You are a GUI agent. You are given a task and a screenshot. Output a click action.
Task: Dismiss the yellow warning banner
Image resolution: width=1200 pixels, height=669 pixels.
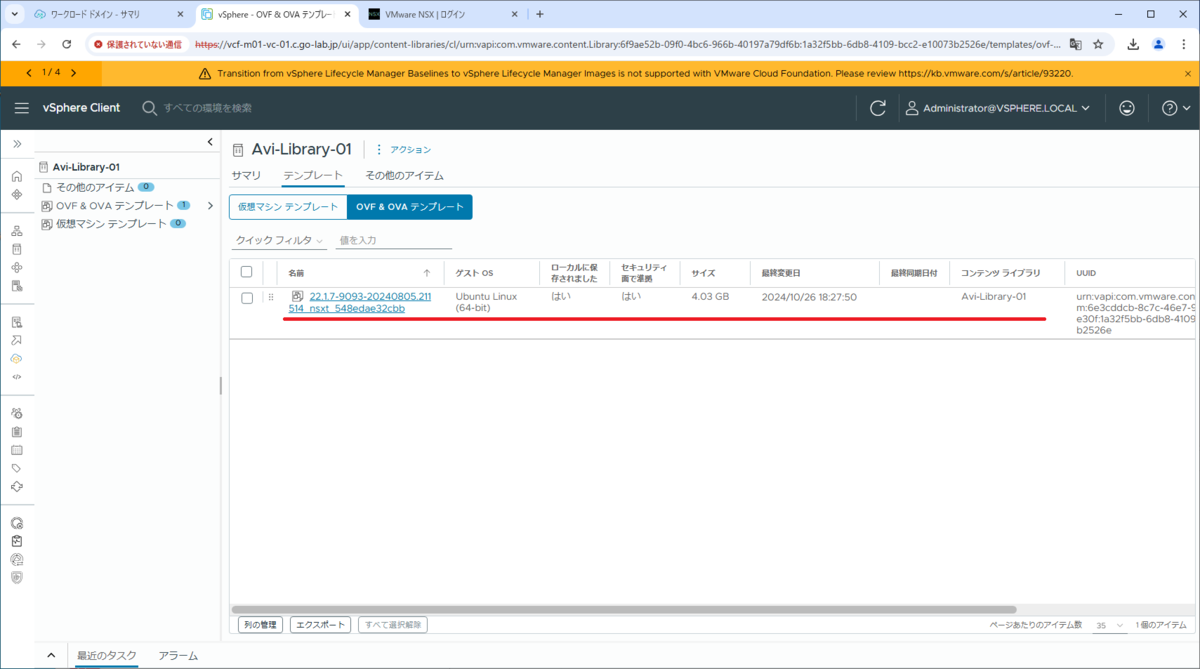click(1189, 73)
